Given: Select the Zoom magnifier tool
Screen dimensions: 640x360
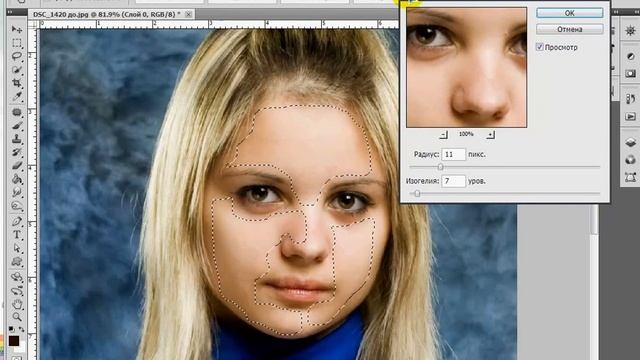Looking at the screenshot, I should click(x=17, y=317).
